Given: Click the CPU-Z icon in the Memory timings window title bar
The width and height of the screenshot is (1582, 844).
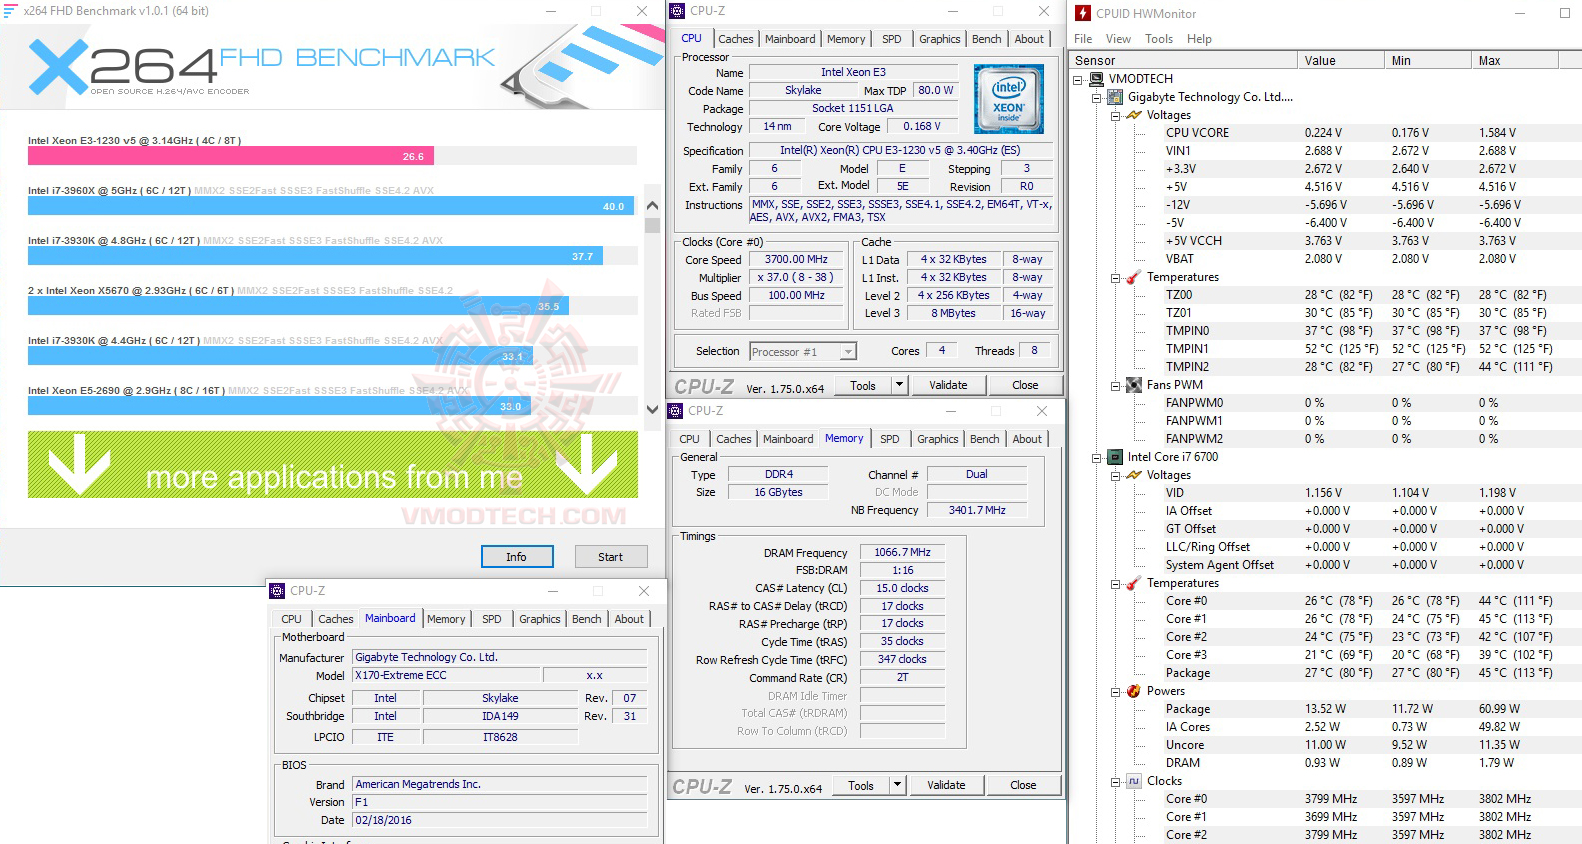Looking at the screenshot, I should tap(675, 411).
